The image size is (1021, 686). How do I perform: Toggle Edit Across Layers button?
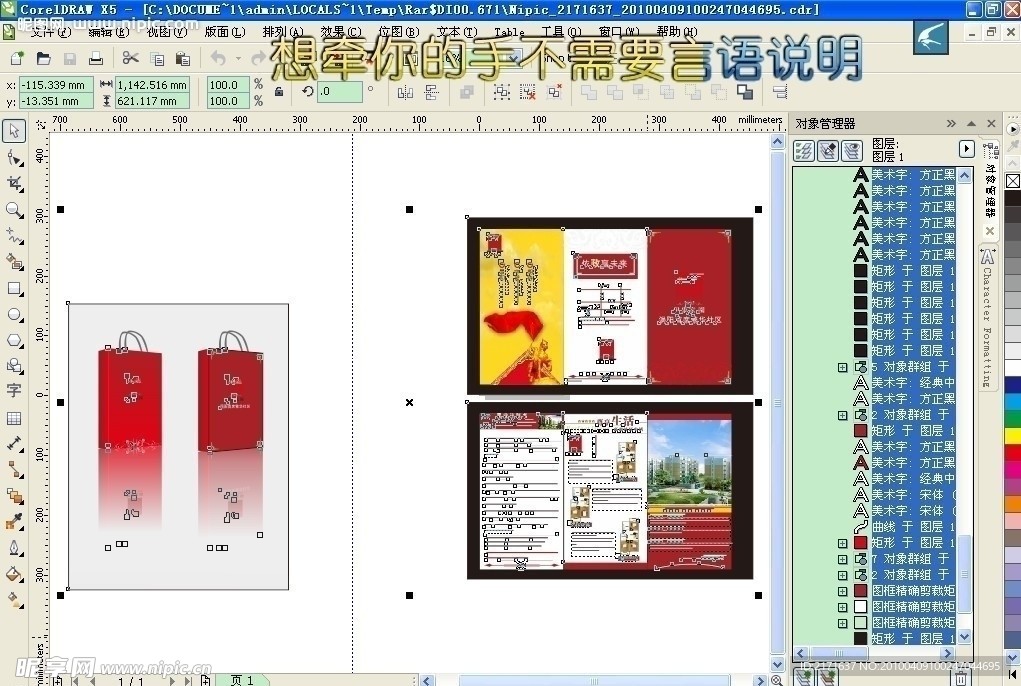[827, 150]
